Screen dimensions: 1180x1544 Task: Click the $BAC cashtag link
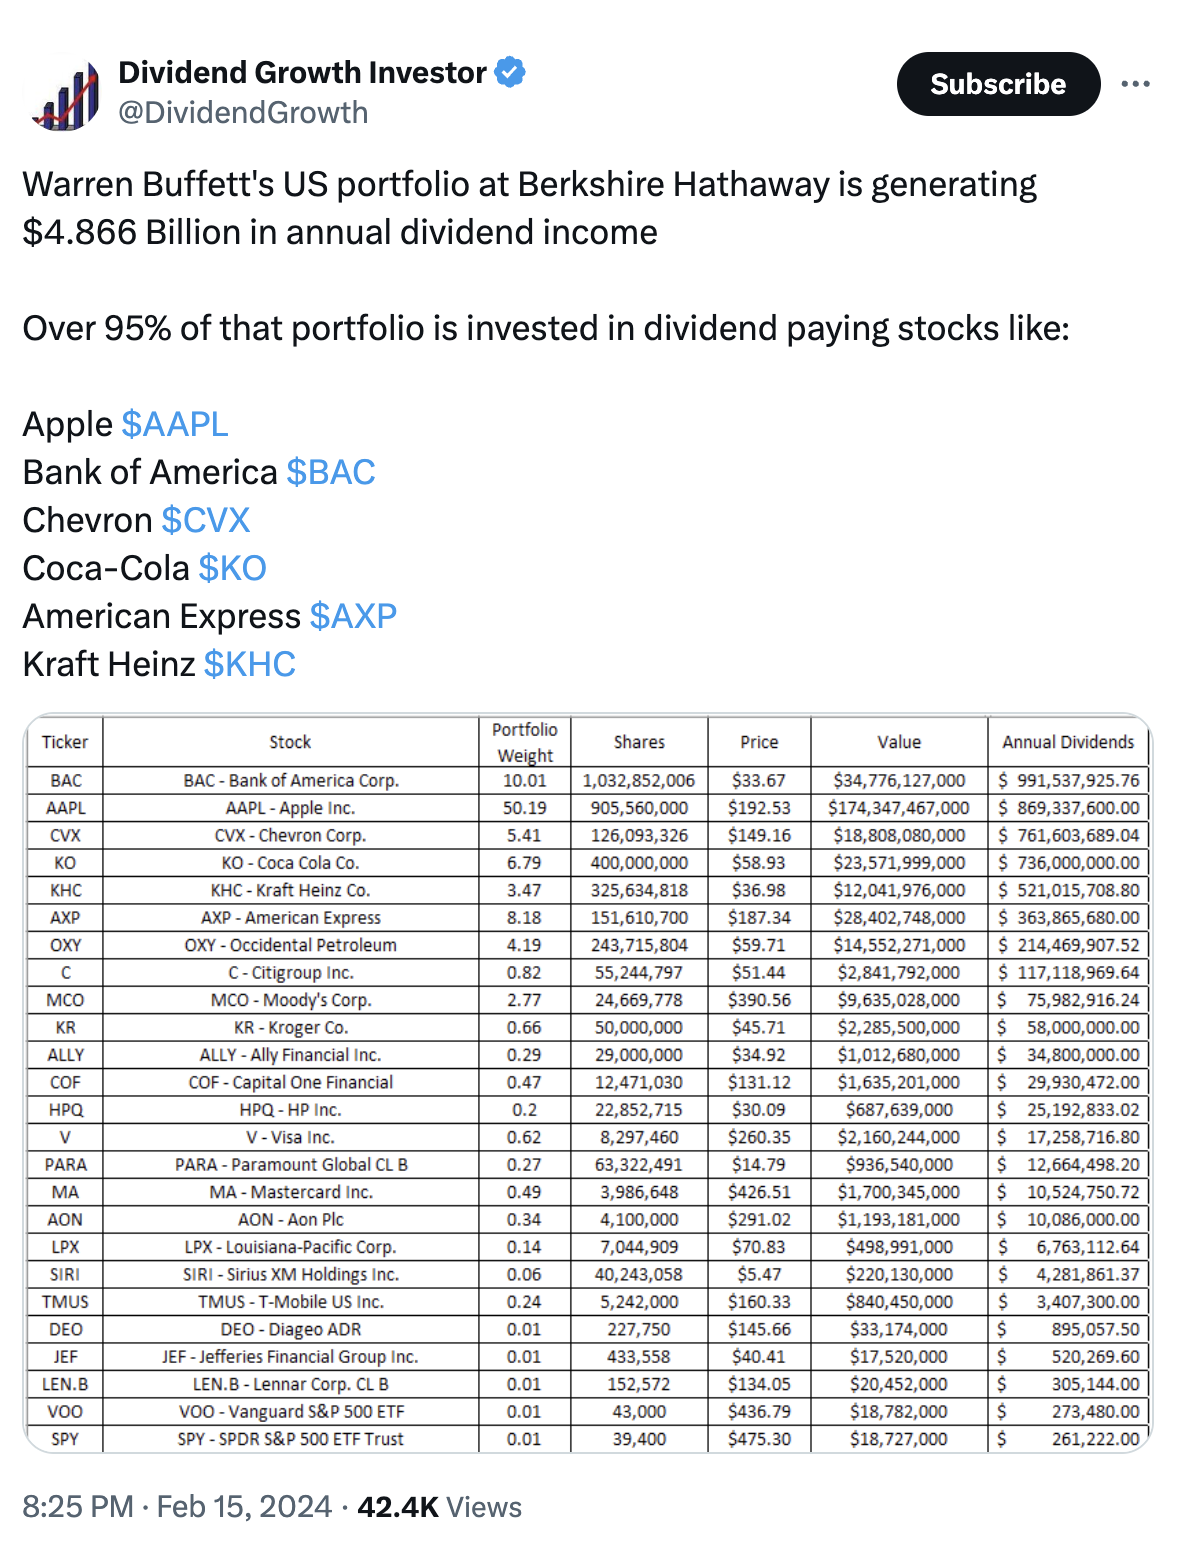coord(330,472)
